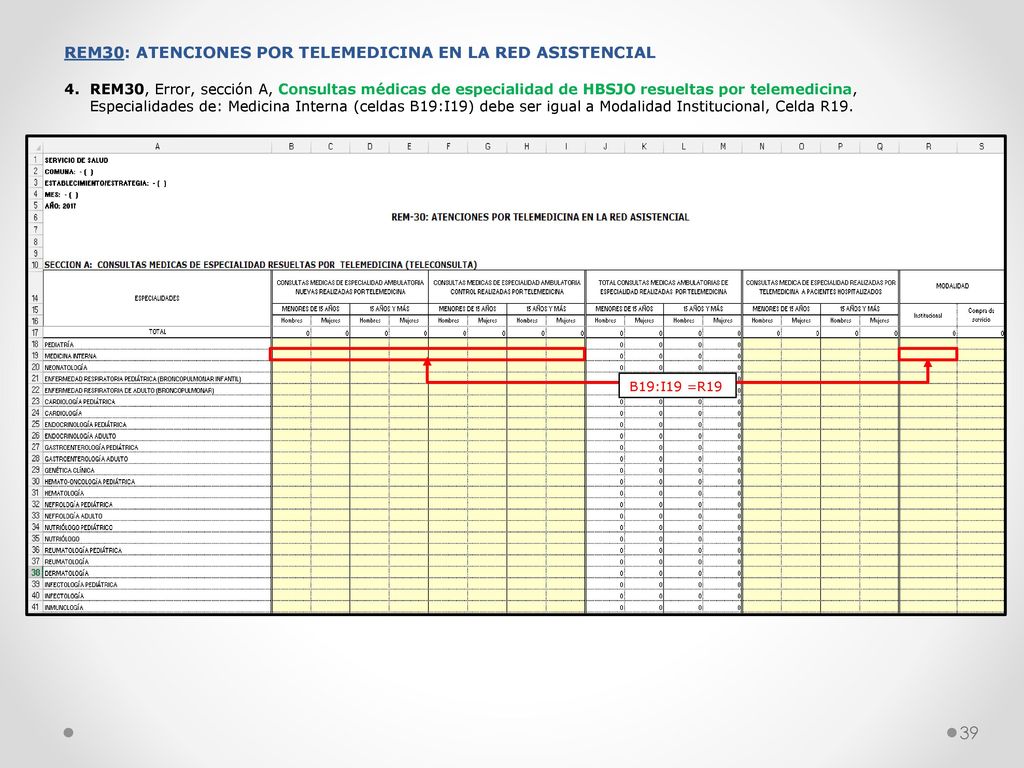1024x768 pixels.
Task: Select column S header
Action: [981, 147]
